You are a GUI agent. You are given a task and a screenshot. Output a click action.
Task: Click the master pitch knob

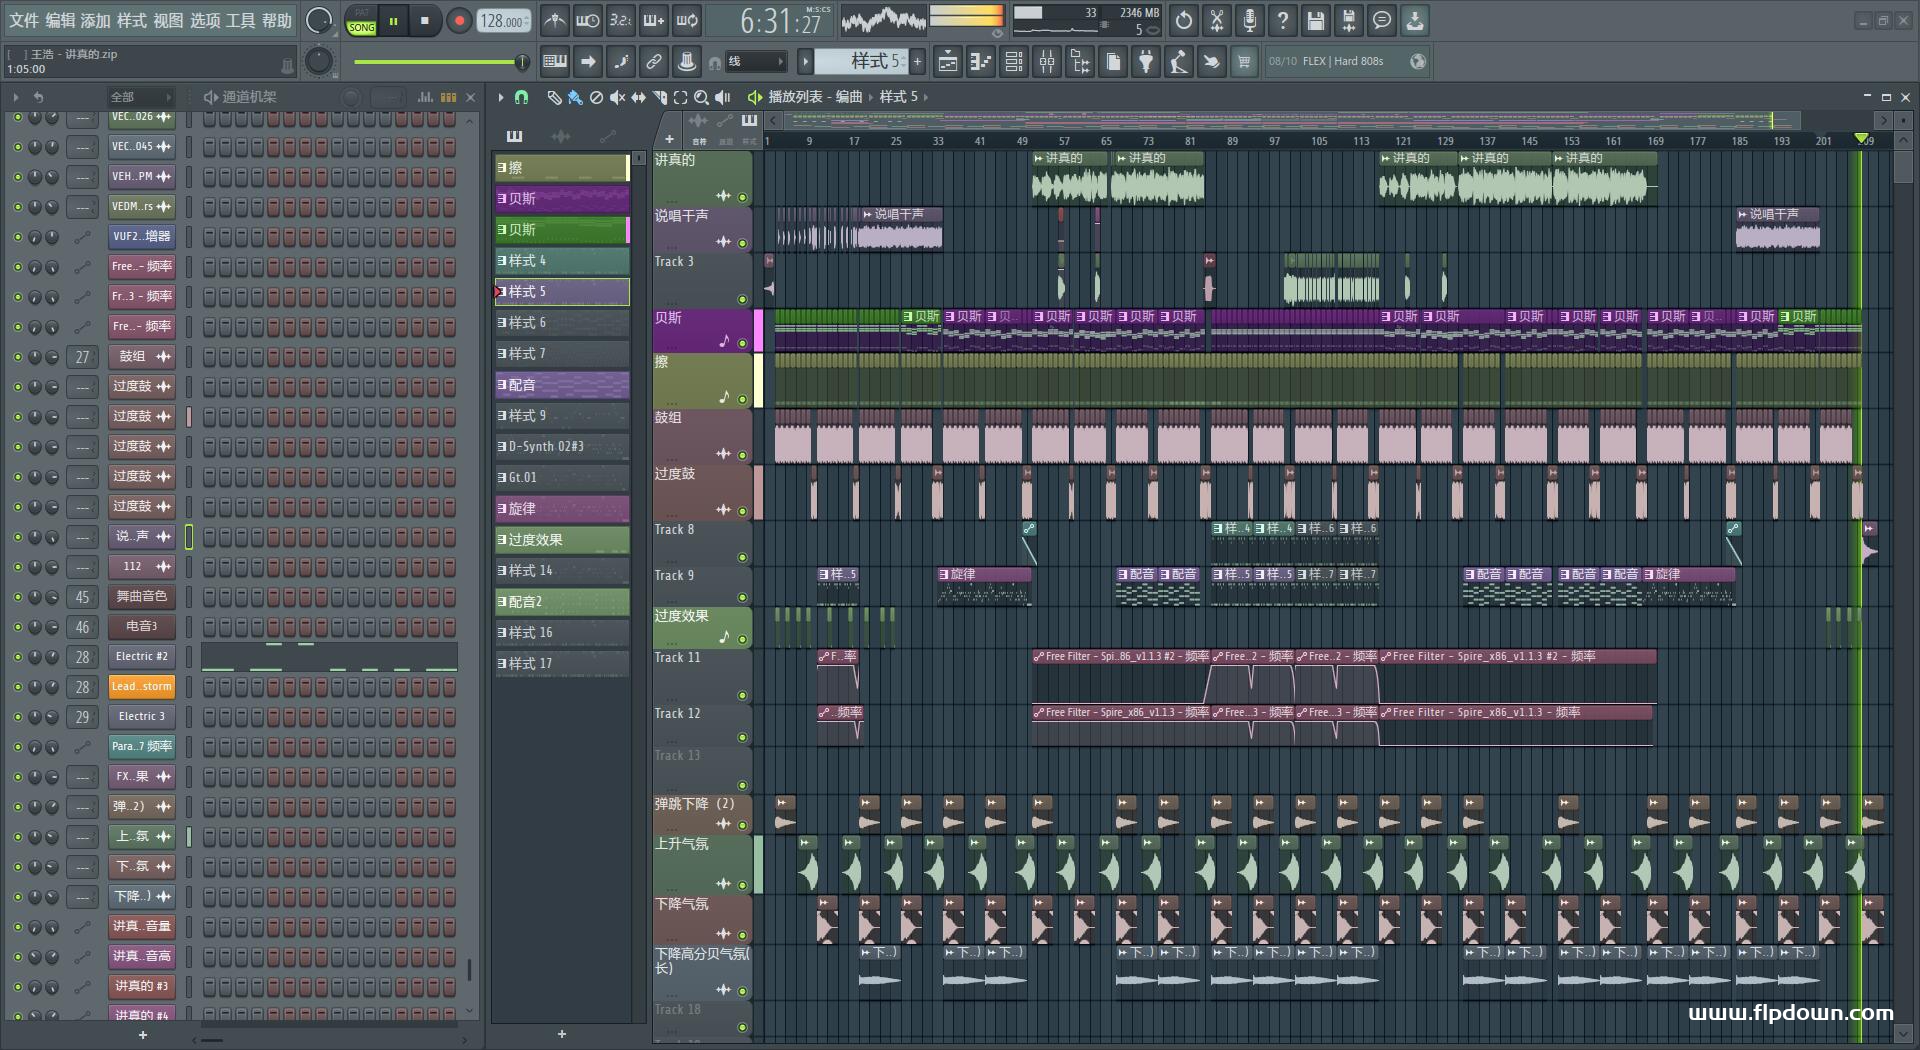point(319,62)
